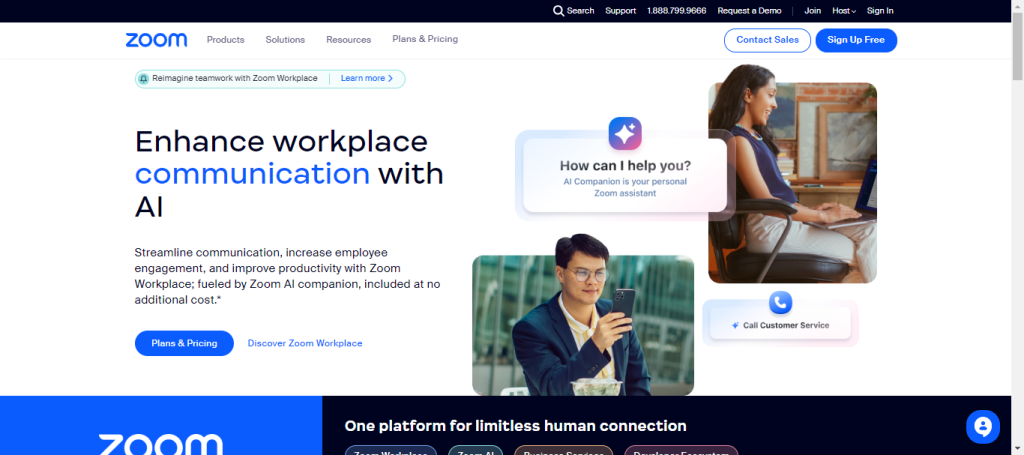Click the Reimagine teamwork with Zoom Workplace text
Screen dimensions: 1024x455
click(x=234, y=78)
